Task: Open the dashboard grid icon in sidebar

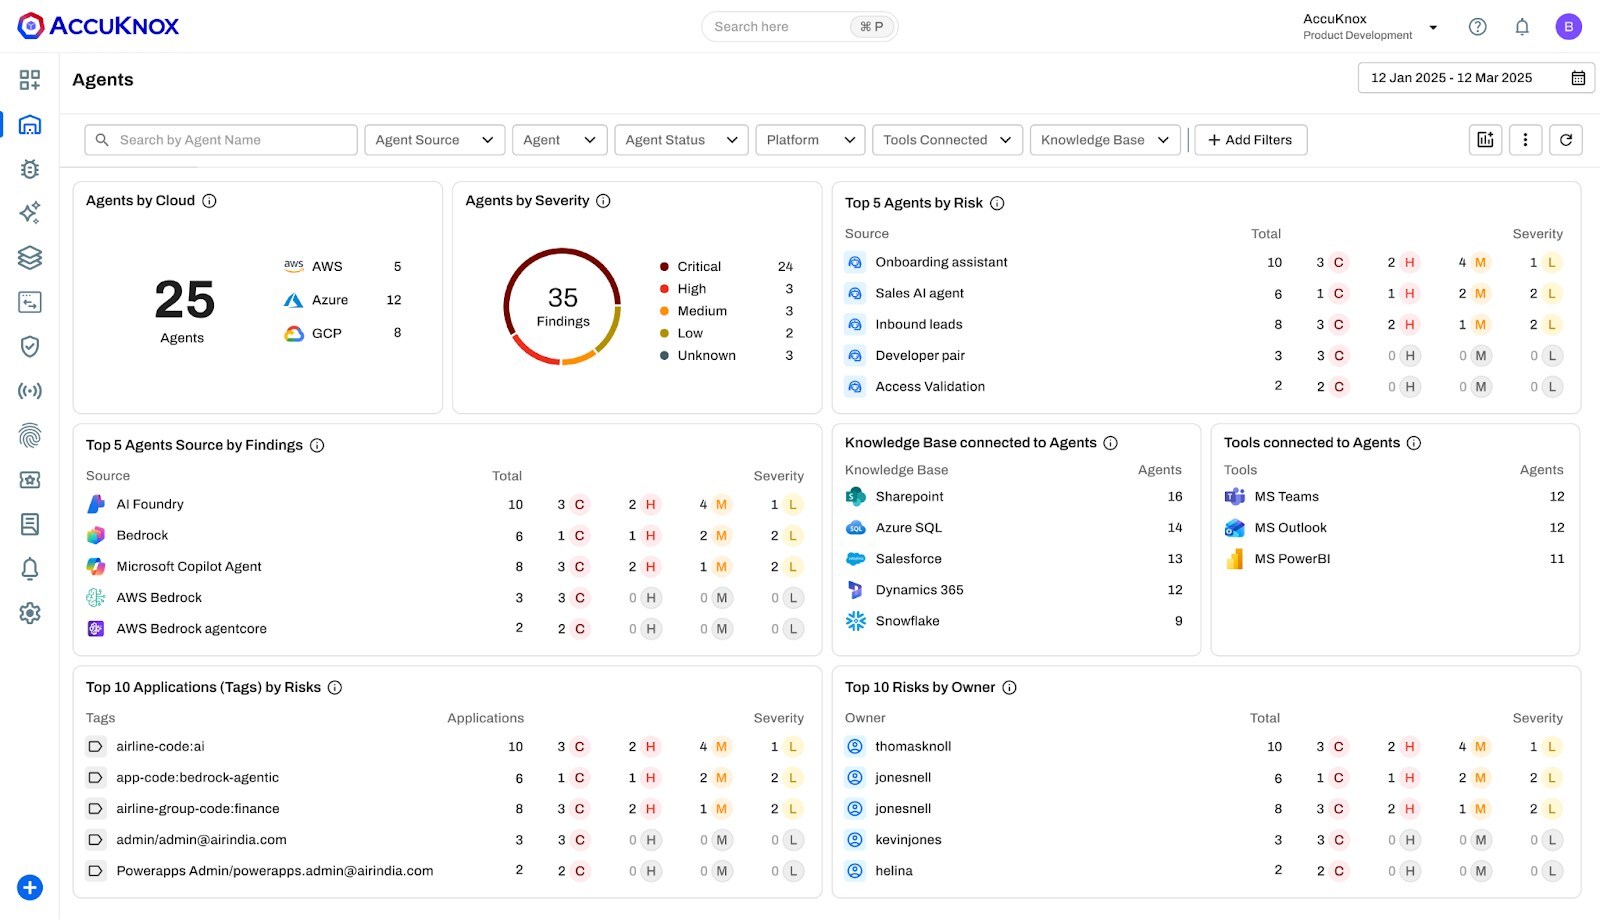Action: point(30,80)
